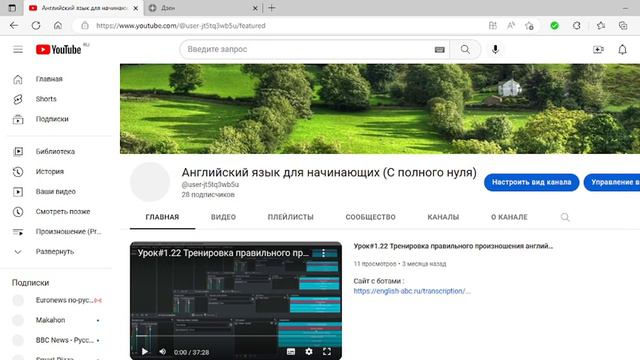Go to Главная in sidebar

tap(49, 79)
